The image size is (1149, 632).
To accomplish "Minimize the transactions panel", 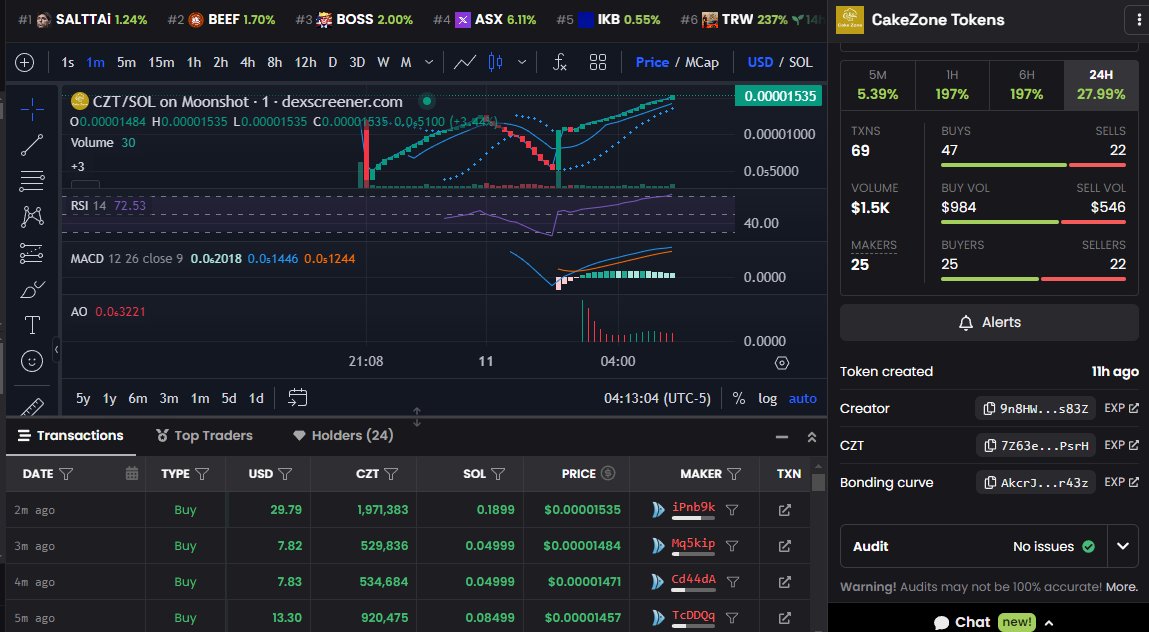I will coord(782,437).
